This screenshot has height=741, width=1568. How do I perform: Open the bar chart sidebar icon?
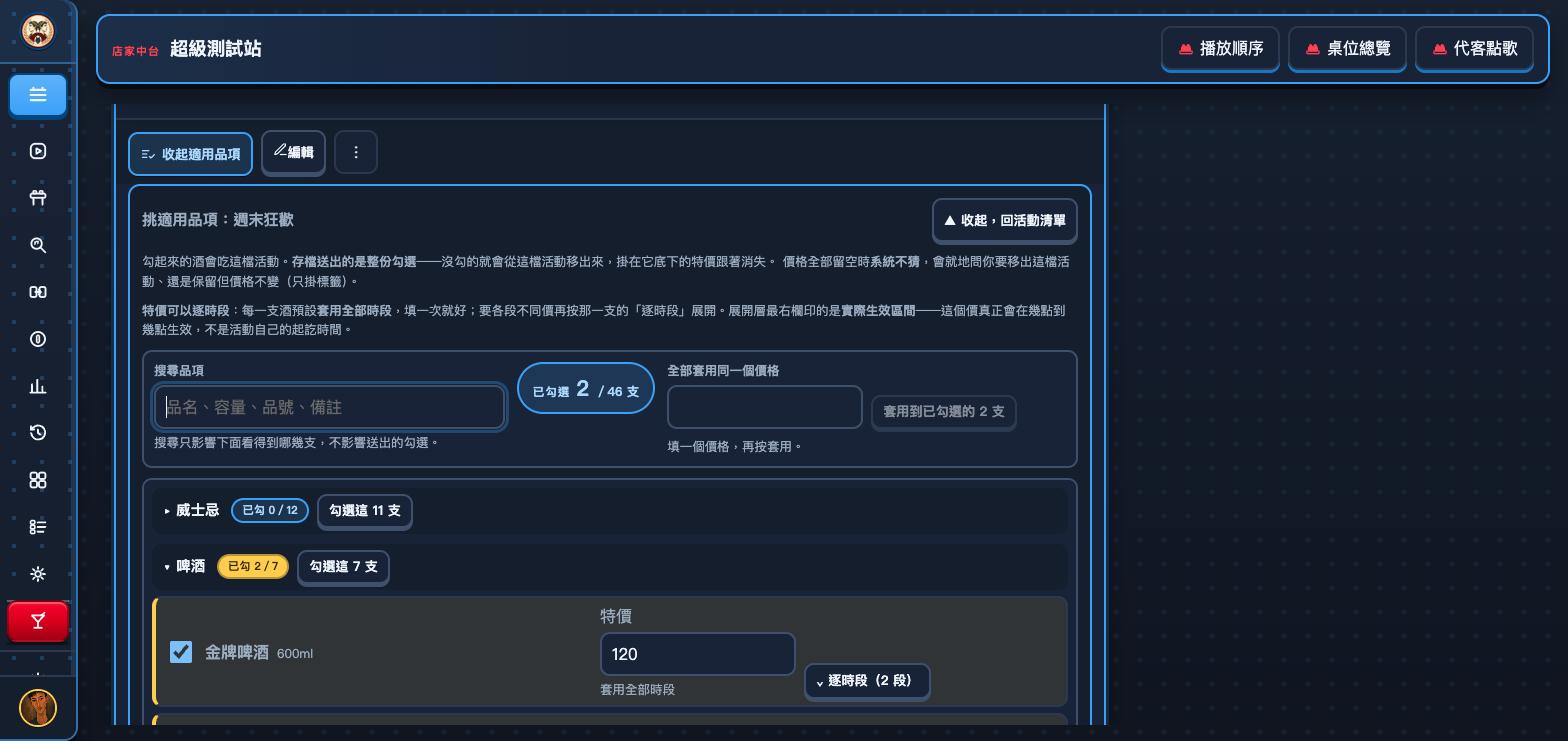click(x=38, y=386)
